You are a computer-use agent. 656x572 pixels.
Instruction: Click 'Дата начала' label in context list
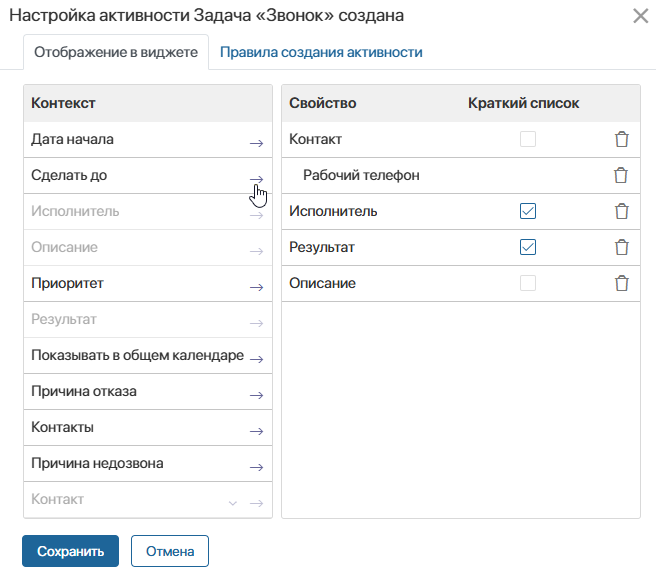72,139
